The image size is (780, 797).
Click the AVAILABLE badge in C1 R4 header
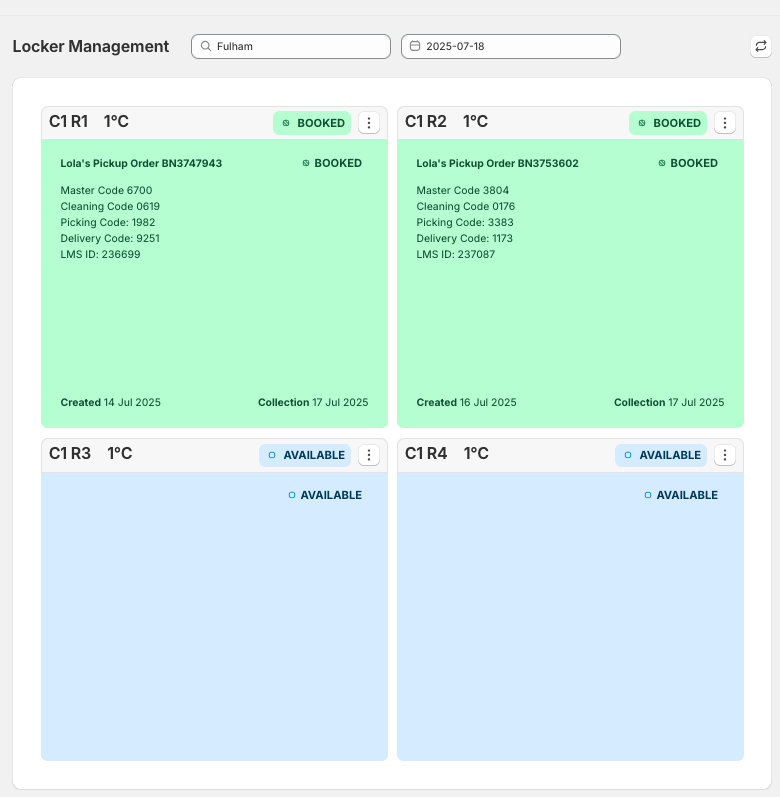coord(661,455)
